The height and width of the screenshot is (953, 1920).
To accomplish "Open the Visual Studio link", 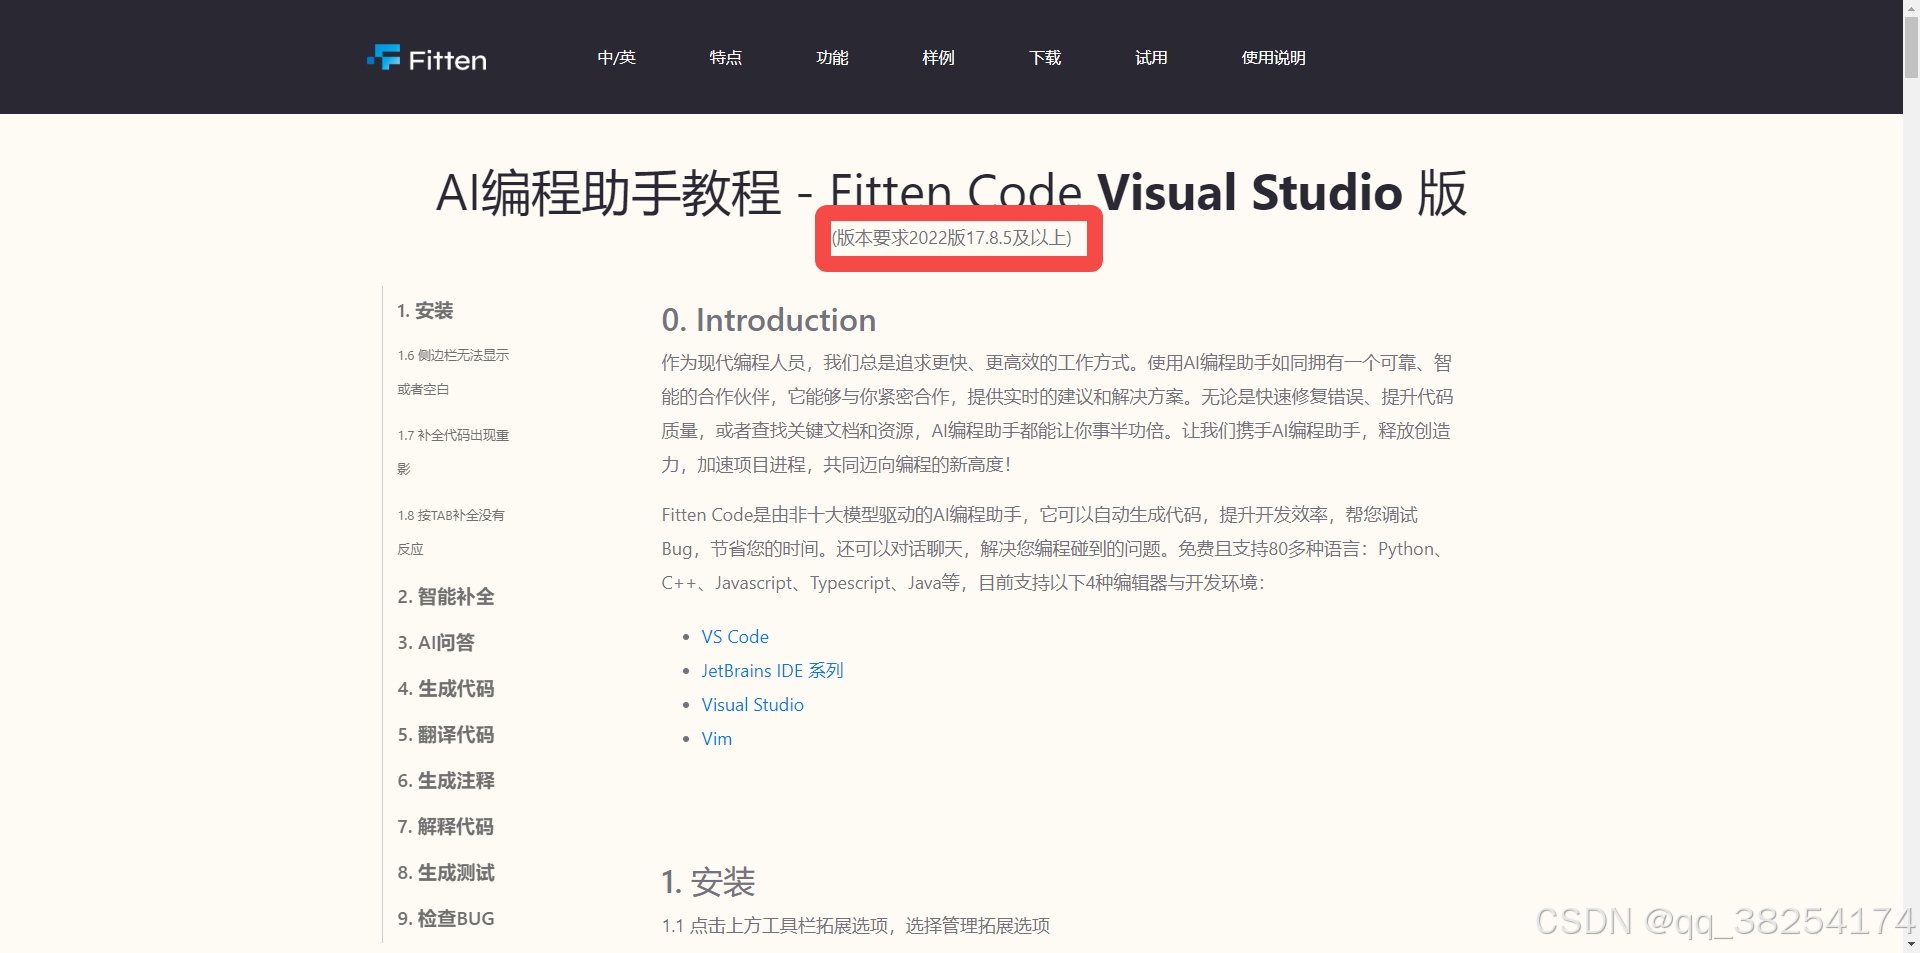I will pyautogui.click(x=752, y=704).
